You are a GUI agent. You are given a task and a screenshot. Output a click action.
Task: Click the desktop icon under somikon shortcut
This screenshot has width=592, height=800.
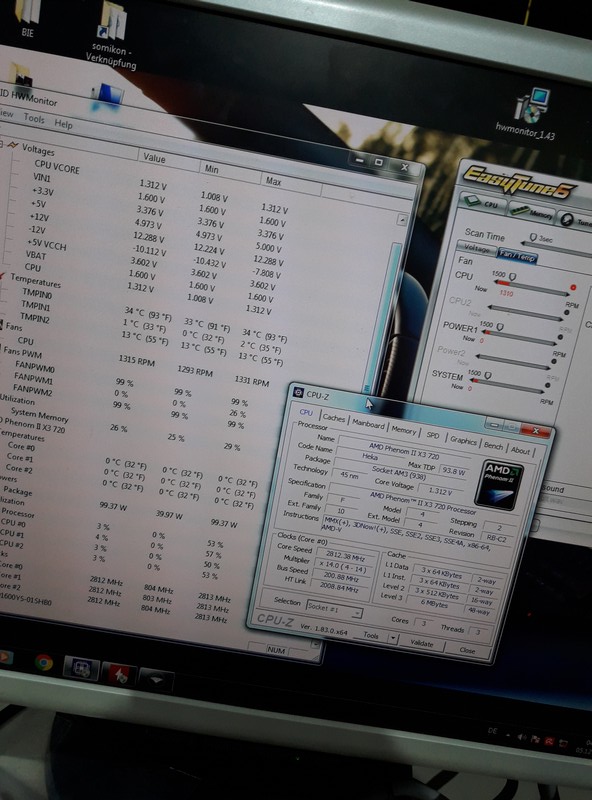click(x=108, y=97)
